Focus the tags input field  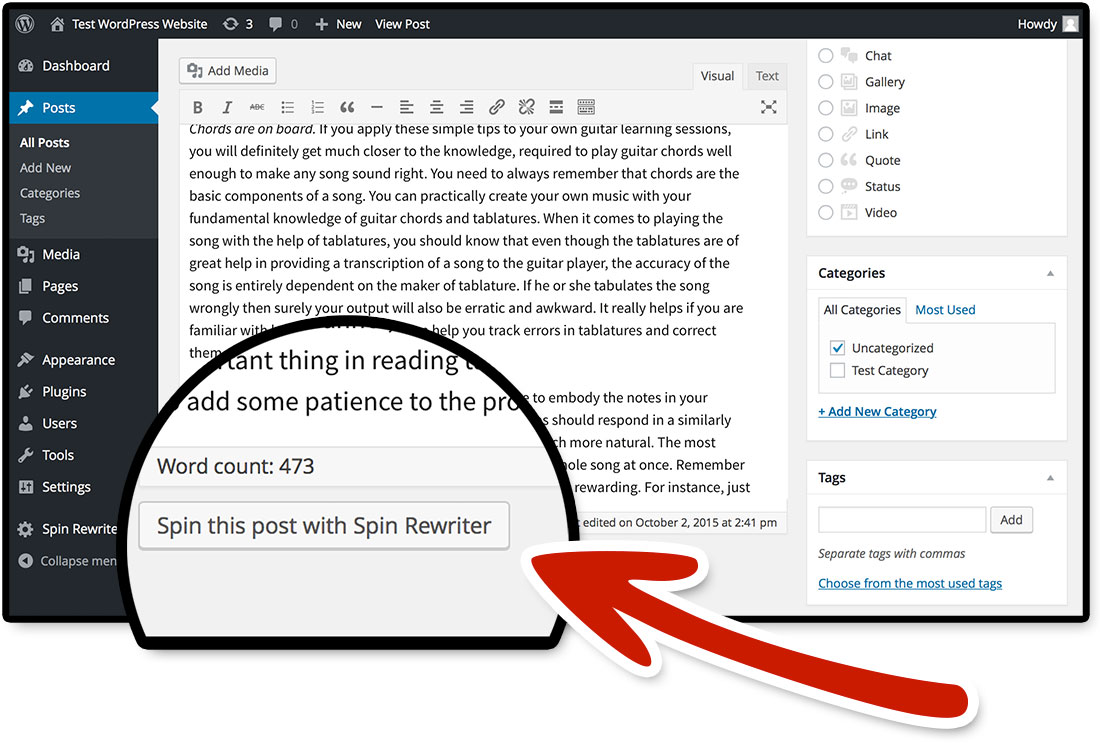pos(902,520)
